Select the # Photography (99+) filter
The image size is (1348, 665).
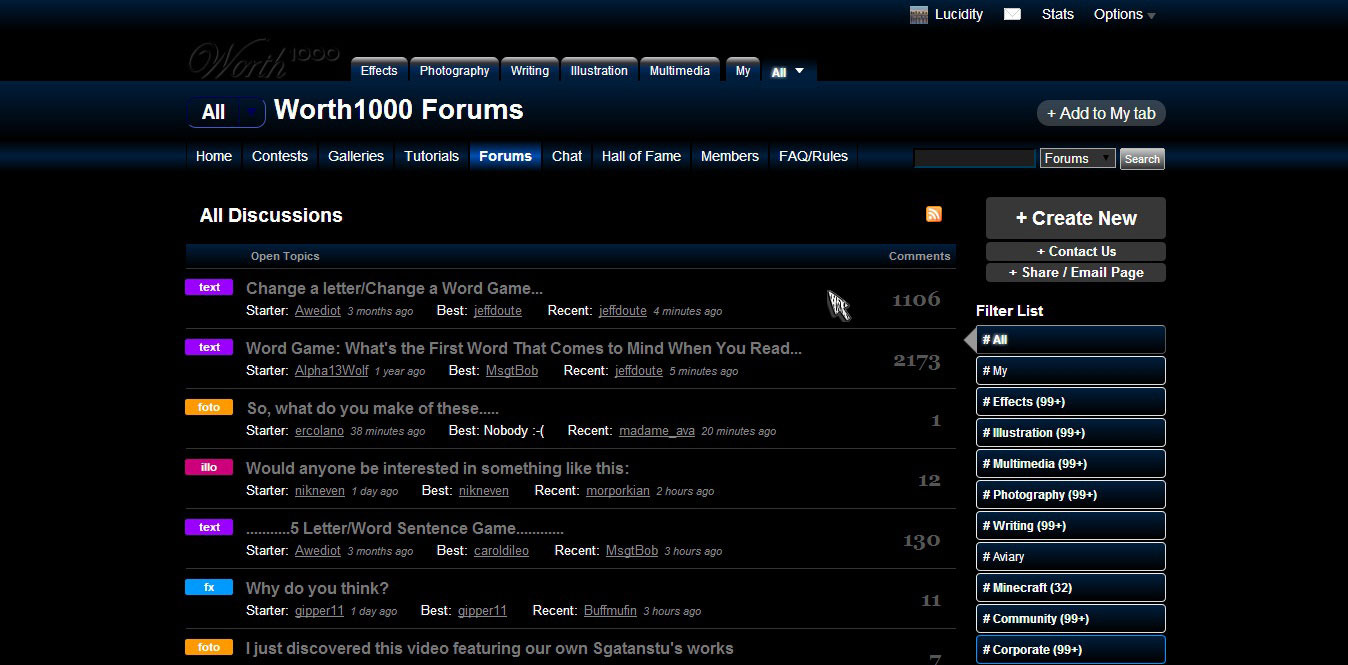(x=1071, y=494)
